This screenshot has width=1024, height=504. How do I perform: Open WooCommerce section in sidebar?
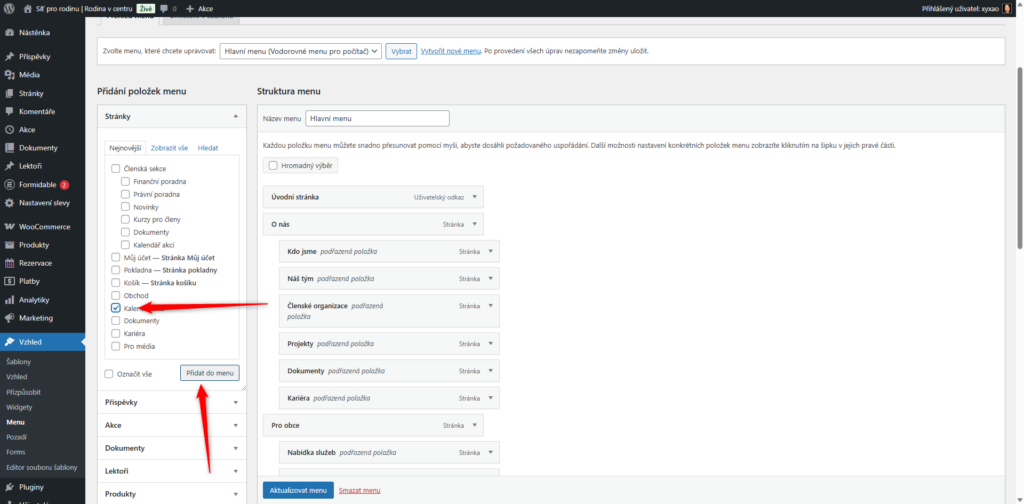pos(45,227)
